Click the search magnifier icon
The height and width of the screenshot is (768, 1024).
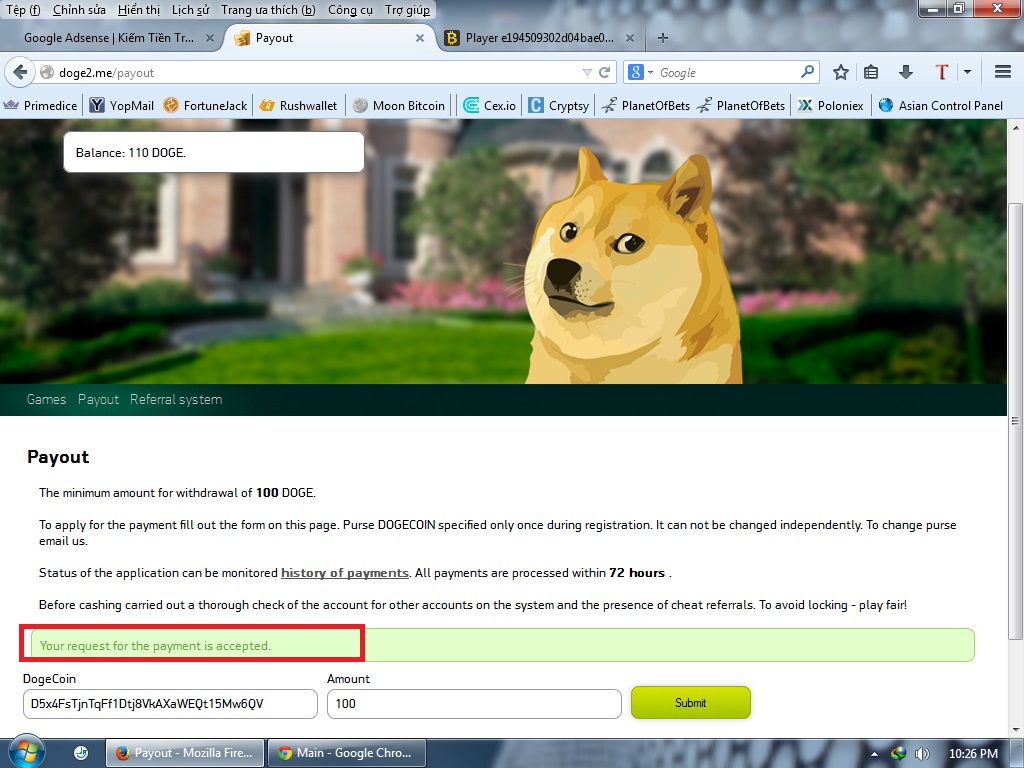click(807, 72)
